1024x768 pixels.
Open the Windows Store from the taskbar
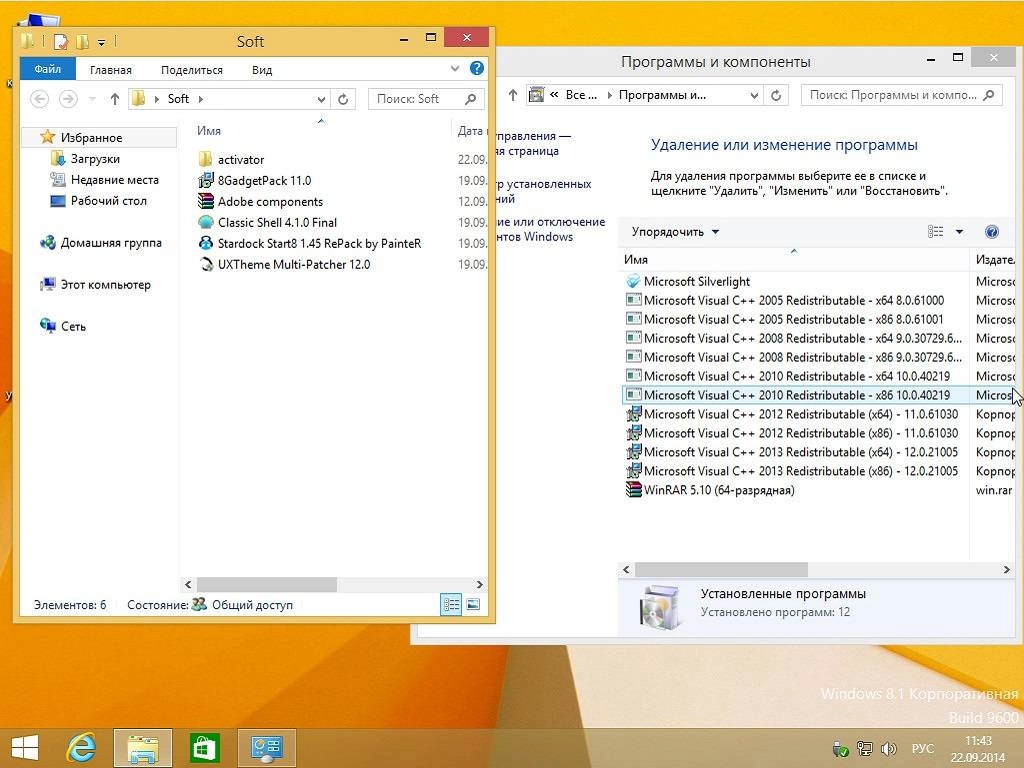click(x=204, y=748)
